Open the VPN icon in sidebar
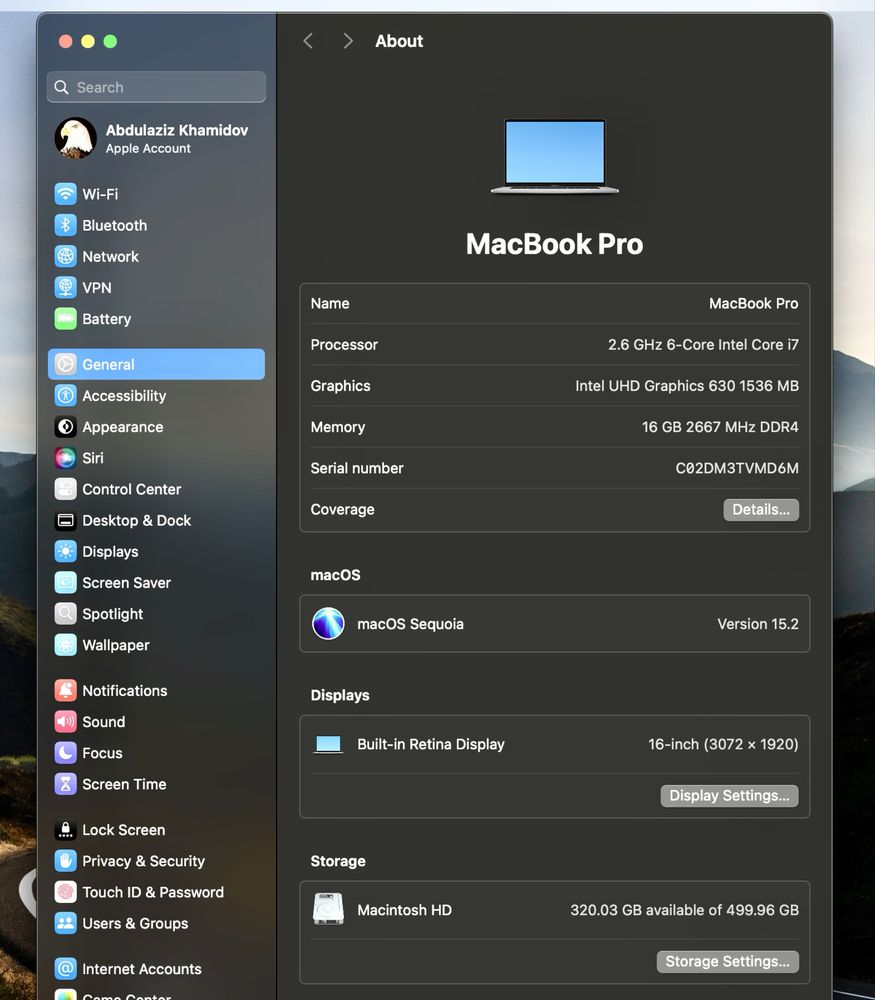The width and height of the screenshot is (875, 1000). coord(65,288)
